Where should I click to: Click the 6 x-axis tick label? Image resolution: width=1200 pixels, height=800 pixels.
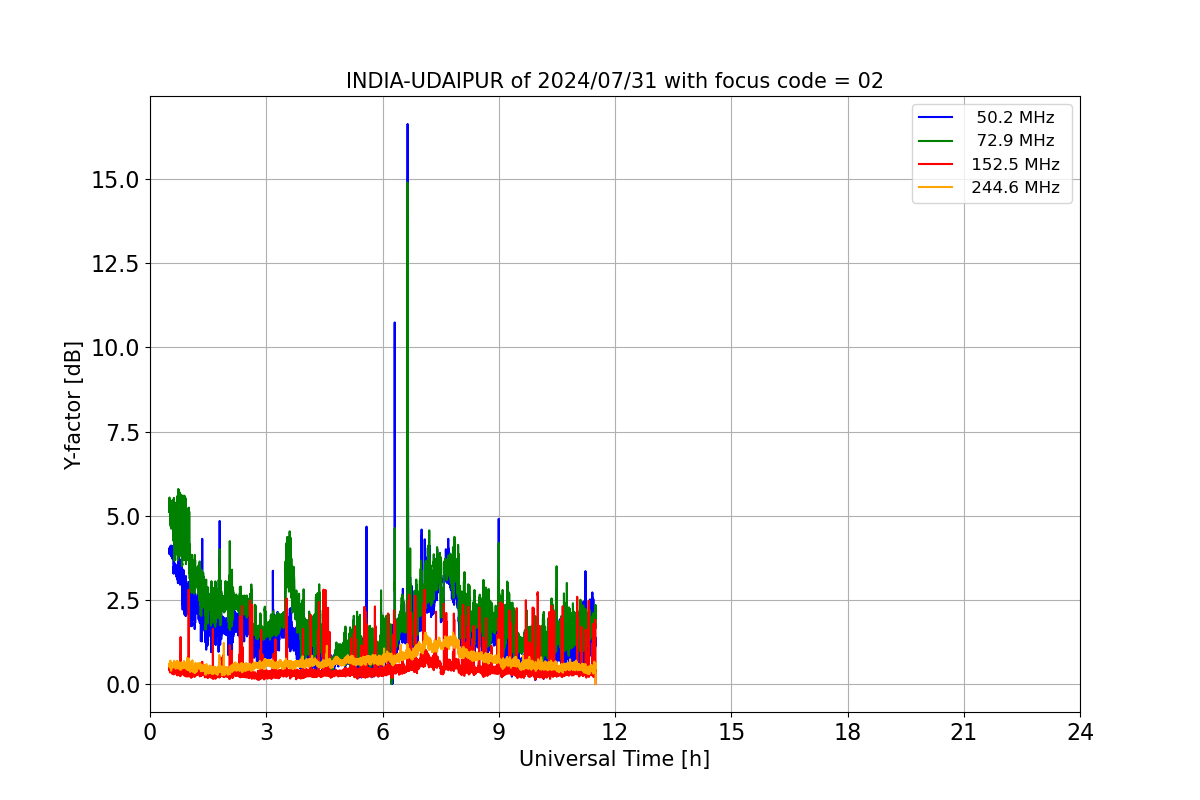click(x=382, y=732)
